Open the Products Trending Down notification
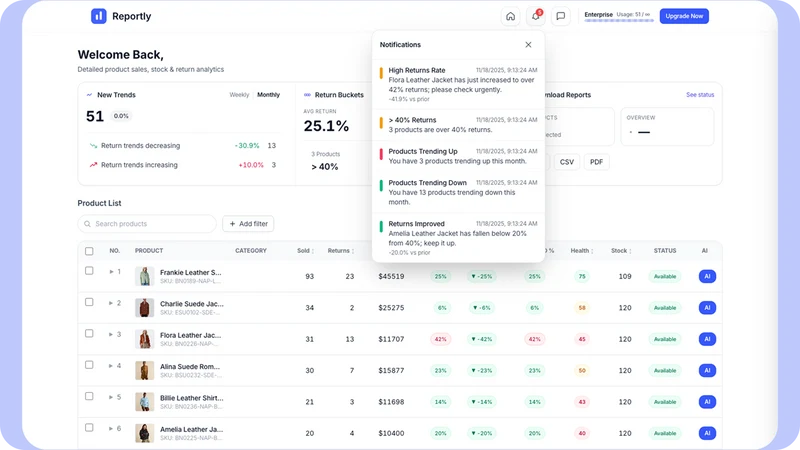Screen dimensions: 800x450 click(458, 192)
